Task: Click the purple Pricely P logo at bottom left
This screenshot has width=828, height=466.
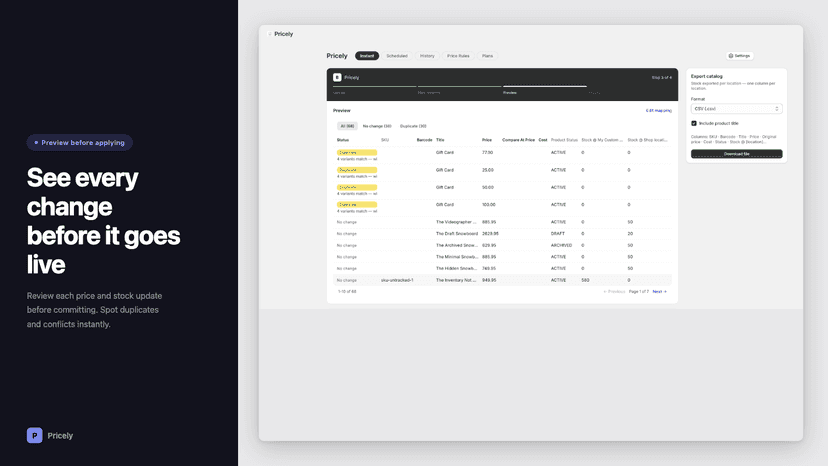Action: 34,435
